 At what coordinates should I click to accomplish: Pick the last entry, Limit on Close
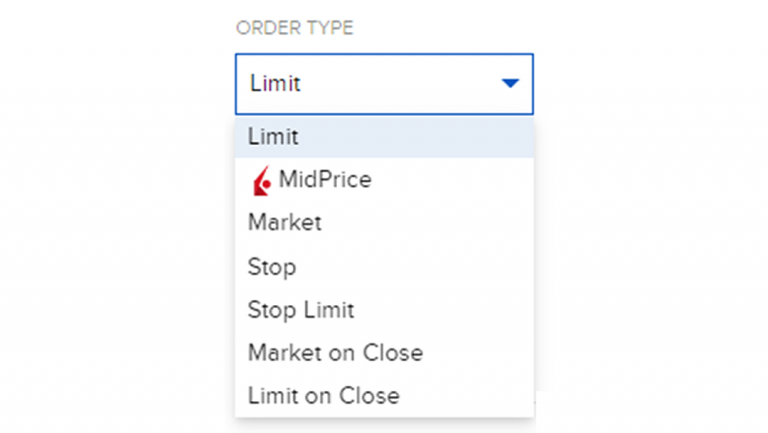click(323, 396)
